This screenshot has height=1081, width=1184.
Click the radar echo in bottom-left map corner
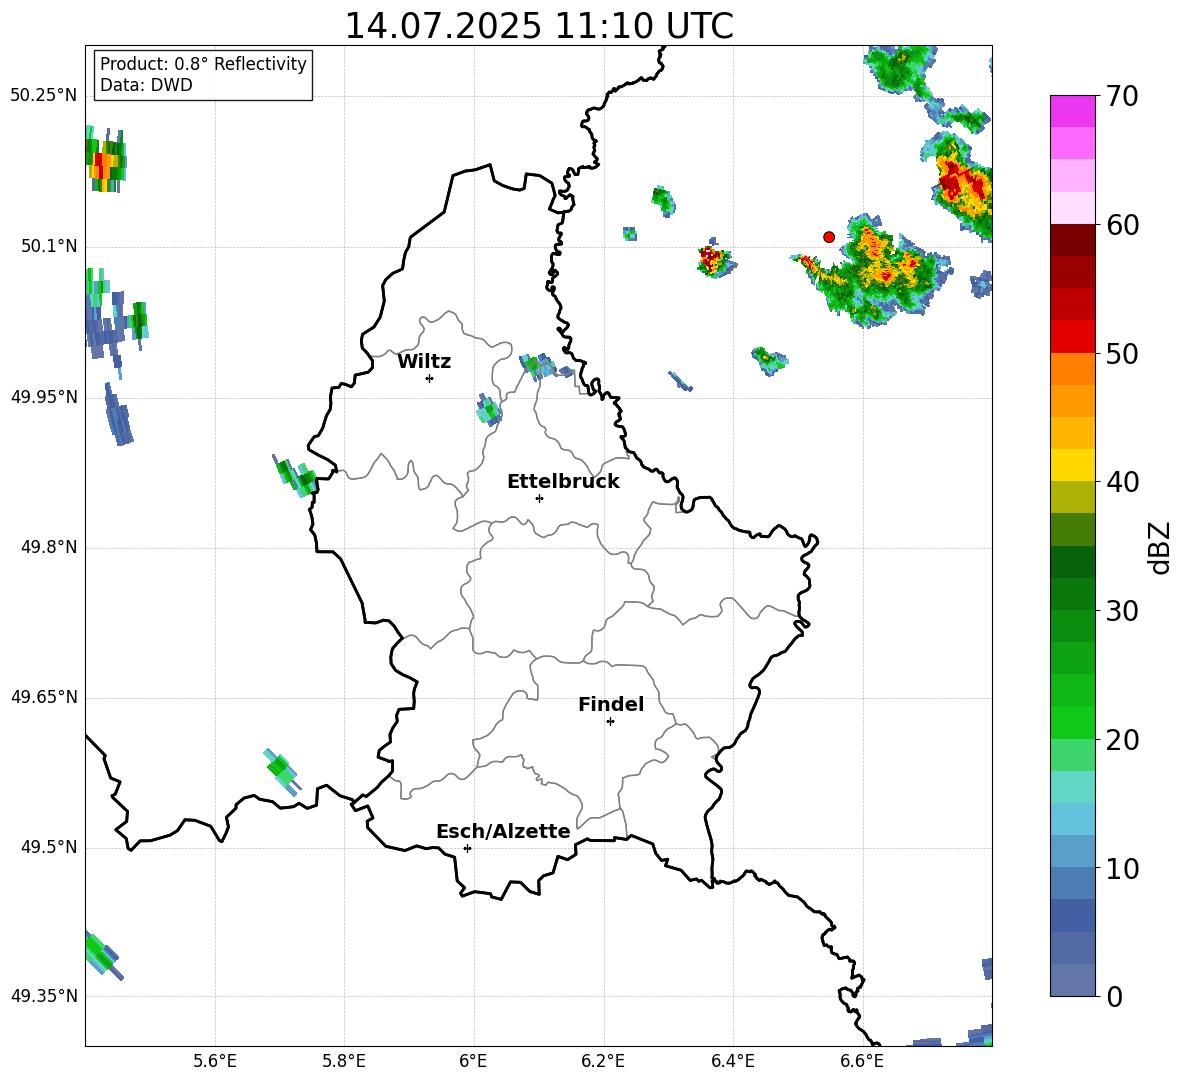pyautogui.click(x=102, y=955)
